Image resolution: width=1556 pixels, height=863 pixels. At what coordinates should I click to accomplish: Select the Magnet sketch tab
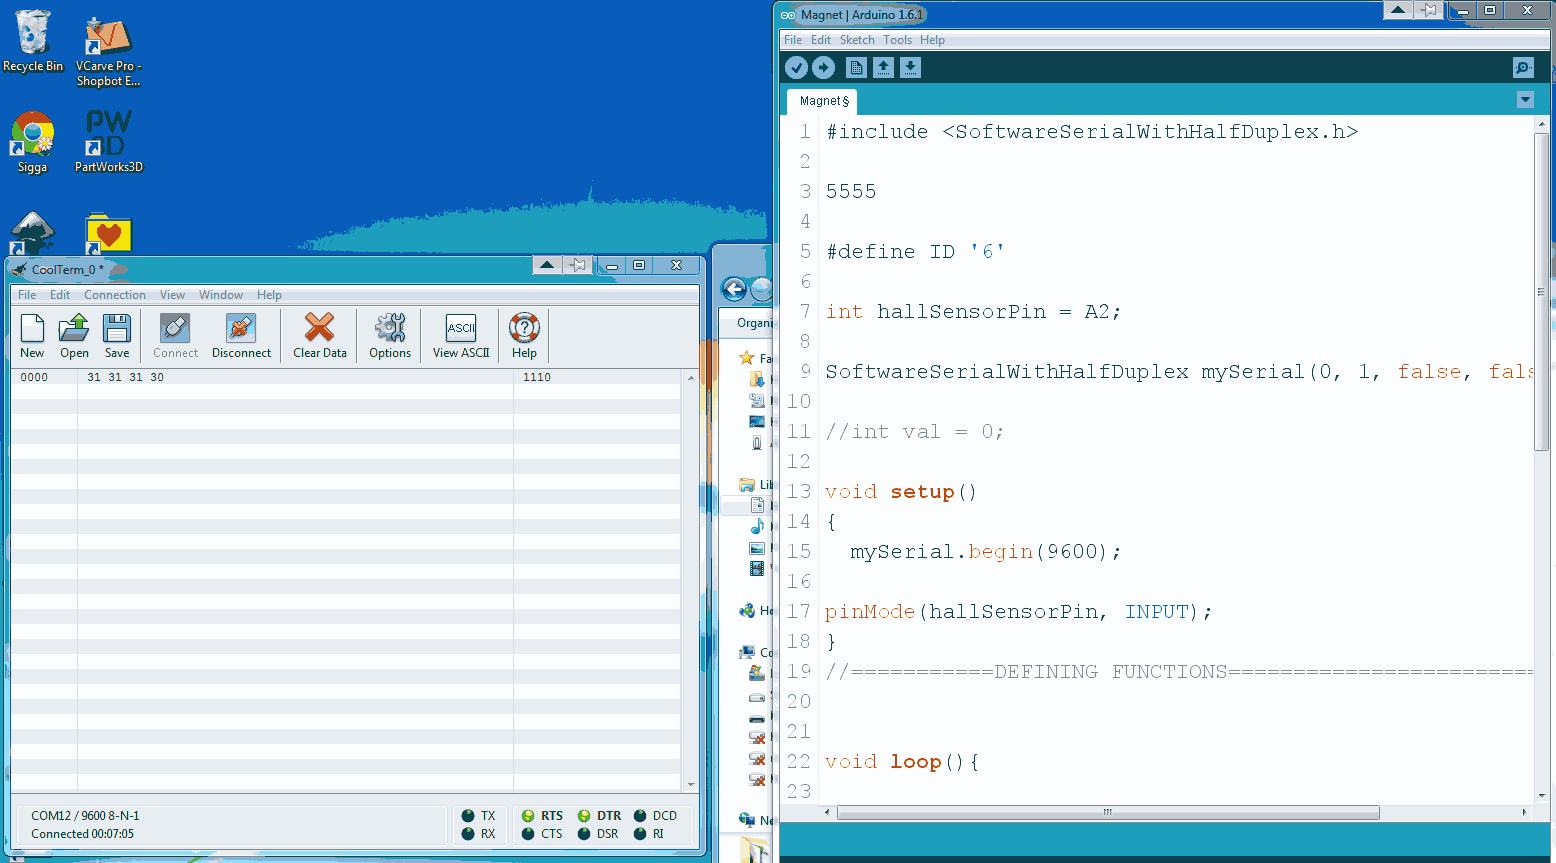[x=823, y=101]
